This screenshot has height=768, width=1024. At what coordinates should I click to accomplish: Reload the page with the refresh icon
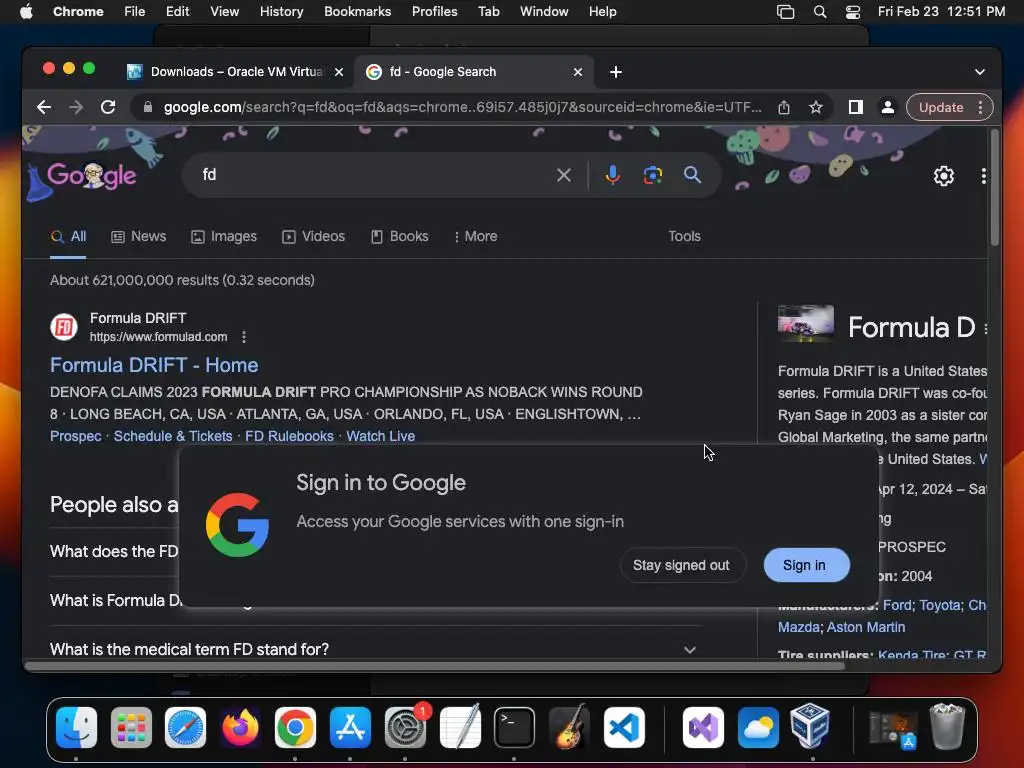coord(108,107)
